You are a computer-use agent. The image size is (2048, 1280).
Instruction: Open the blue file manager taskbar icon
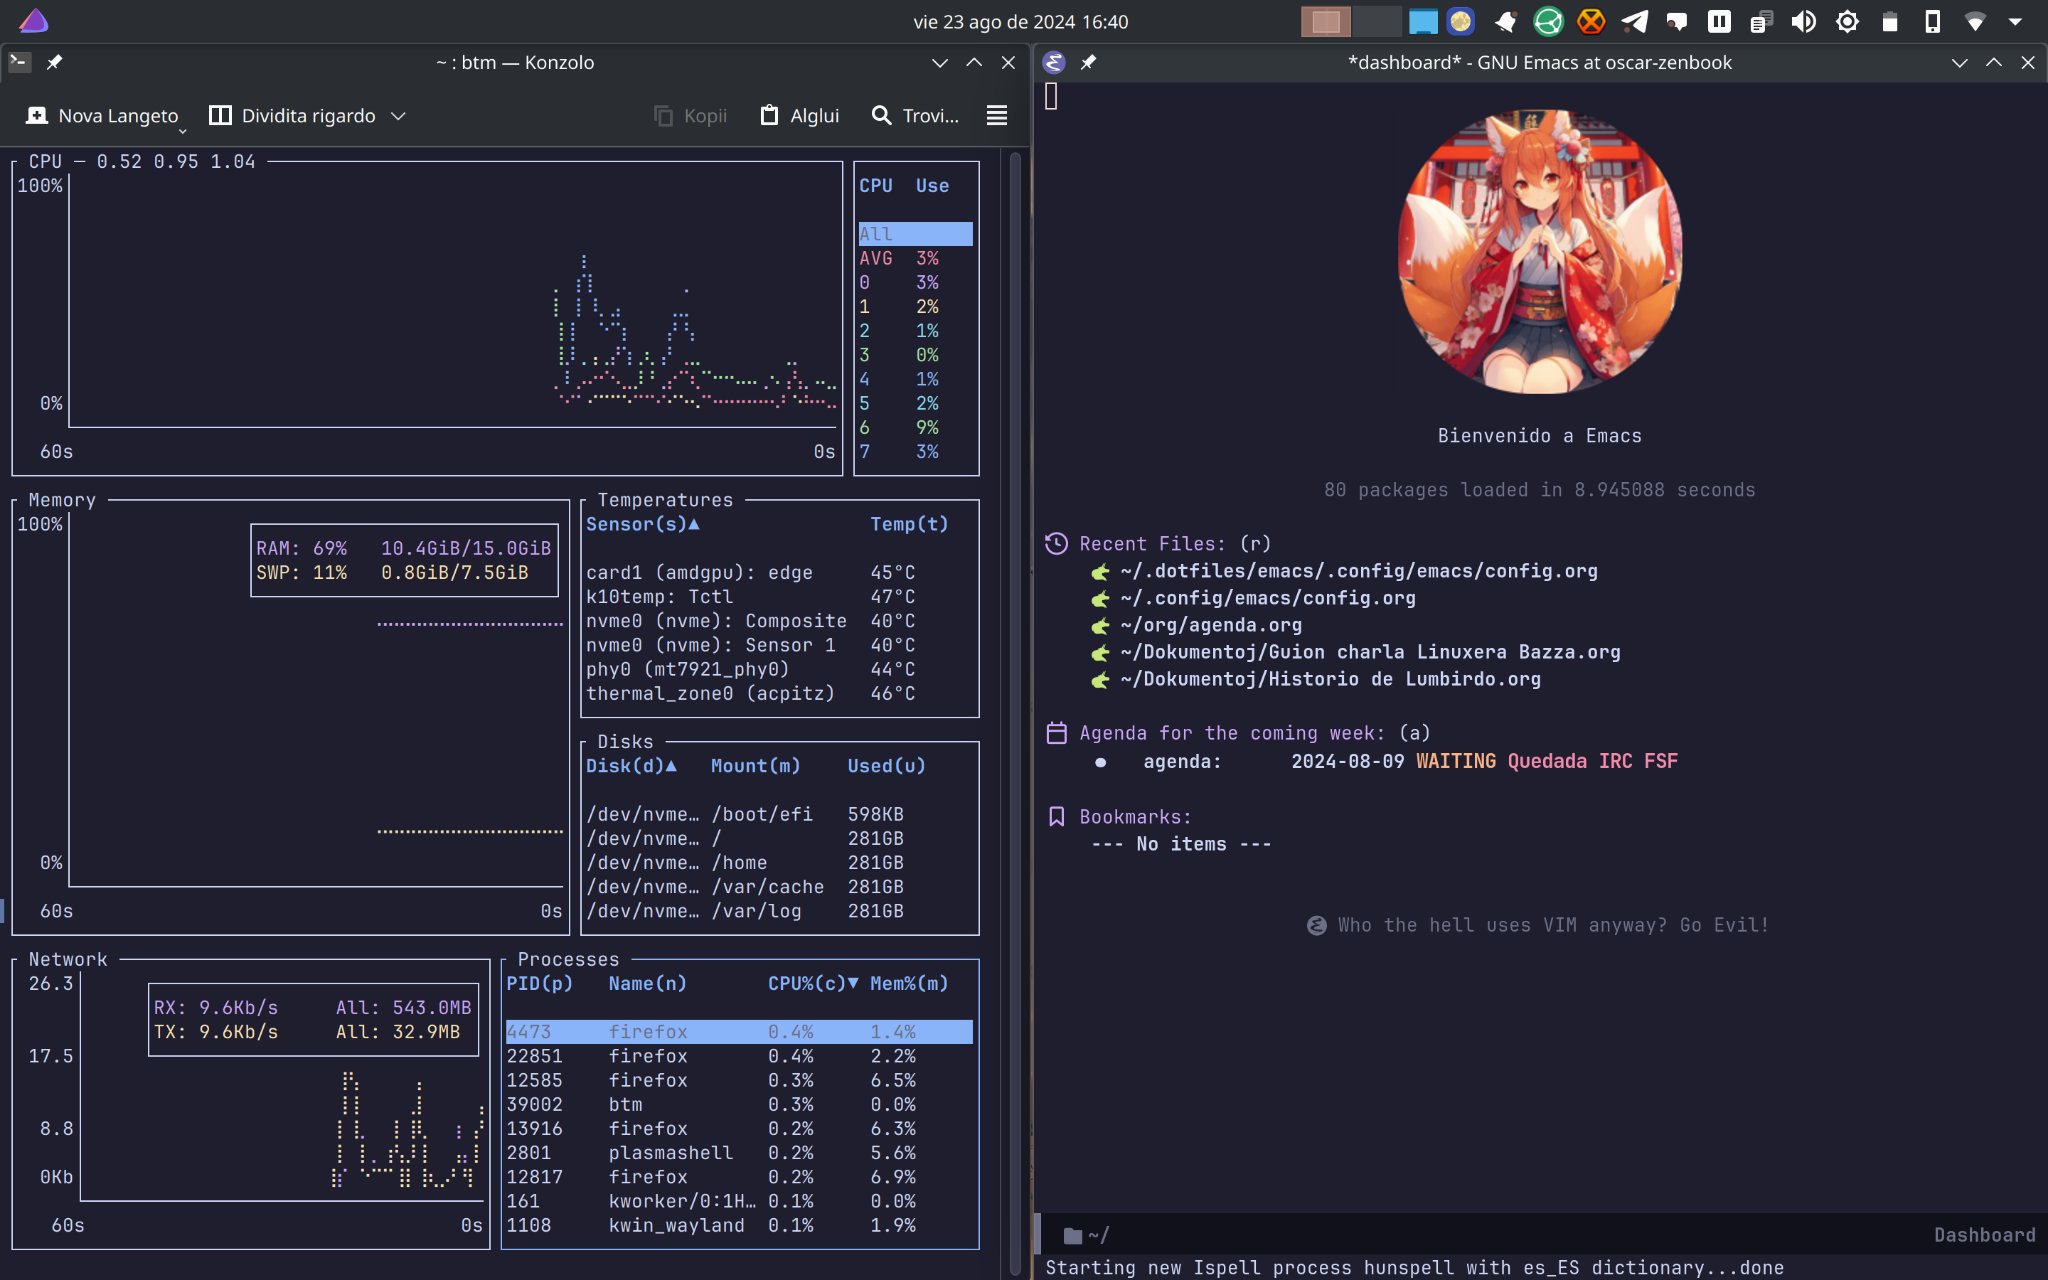coord(1423,21)
